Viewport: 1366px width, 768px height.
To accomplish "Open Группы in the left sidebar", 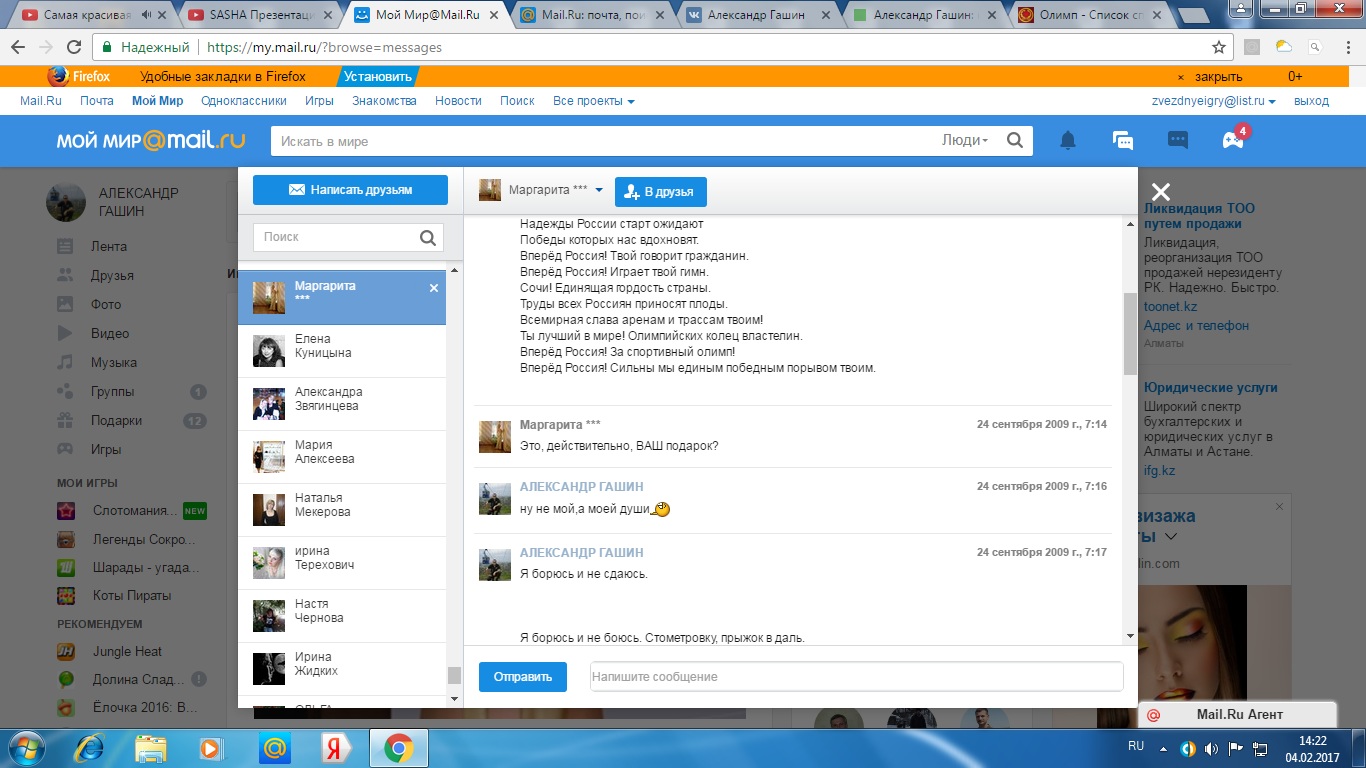I will coord(112,391).
